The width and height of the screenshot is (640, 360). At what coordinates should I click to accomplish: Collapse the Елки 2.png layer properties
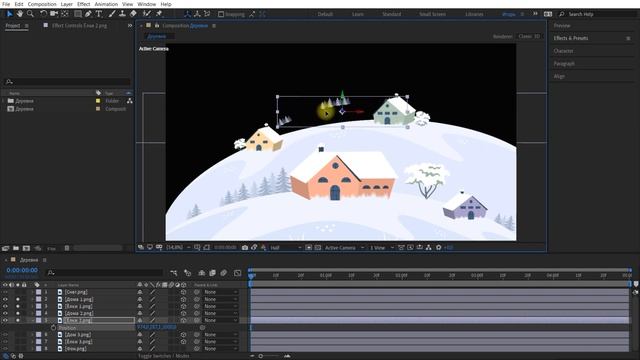tap(33, 320)
